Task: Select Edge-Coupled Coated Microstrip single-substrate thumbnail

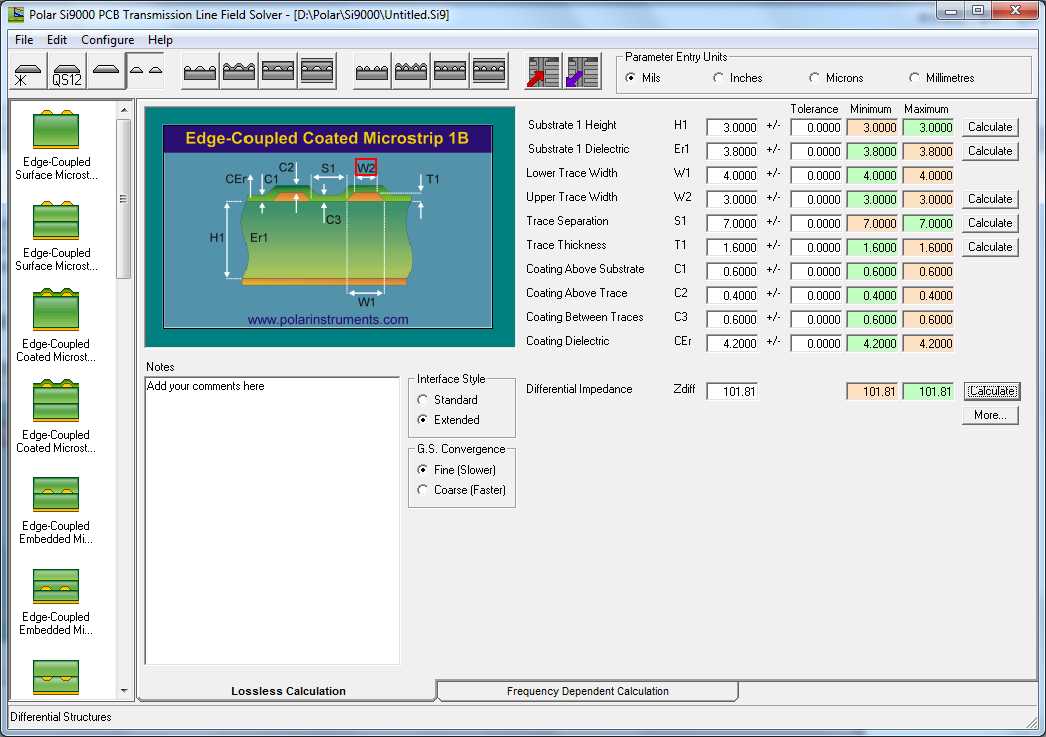Action: click(x=56, y=309)
